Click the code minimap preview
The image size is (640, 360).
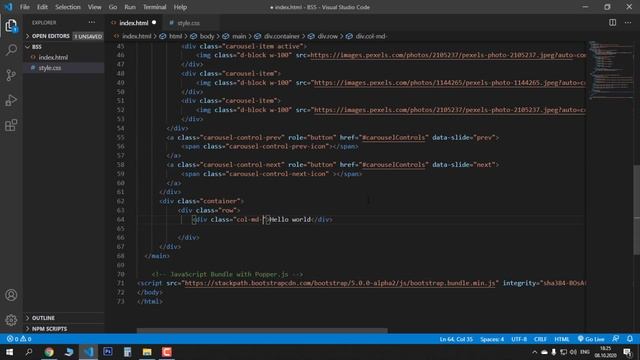(x=610, y=69)
